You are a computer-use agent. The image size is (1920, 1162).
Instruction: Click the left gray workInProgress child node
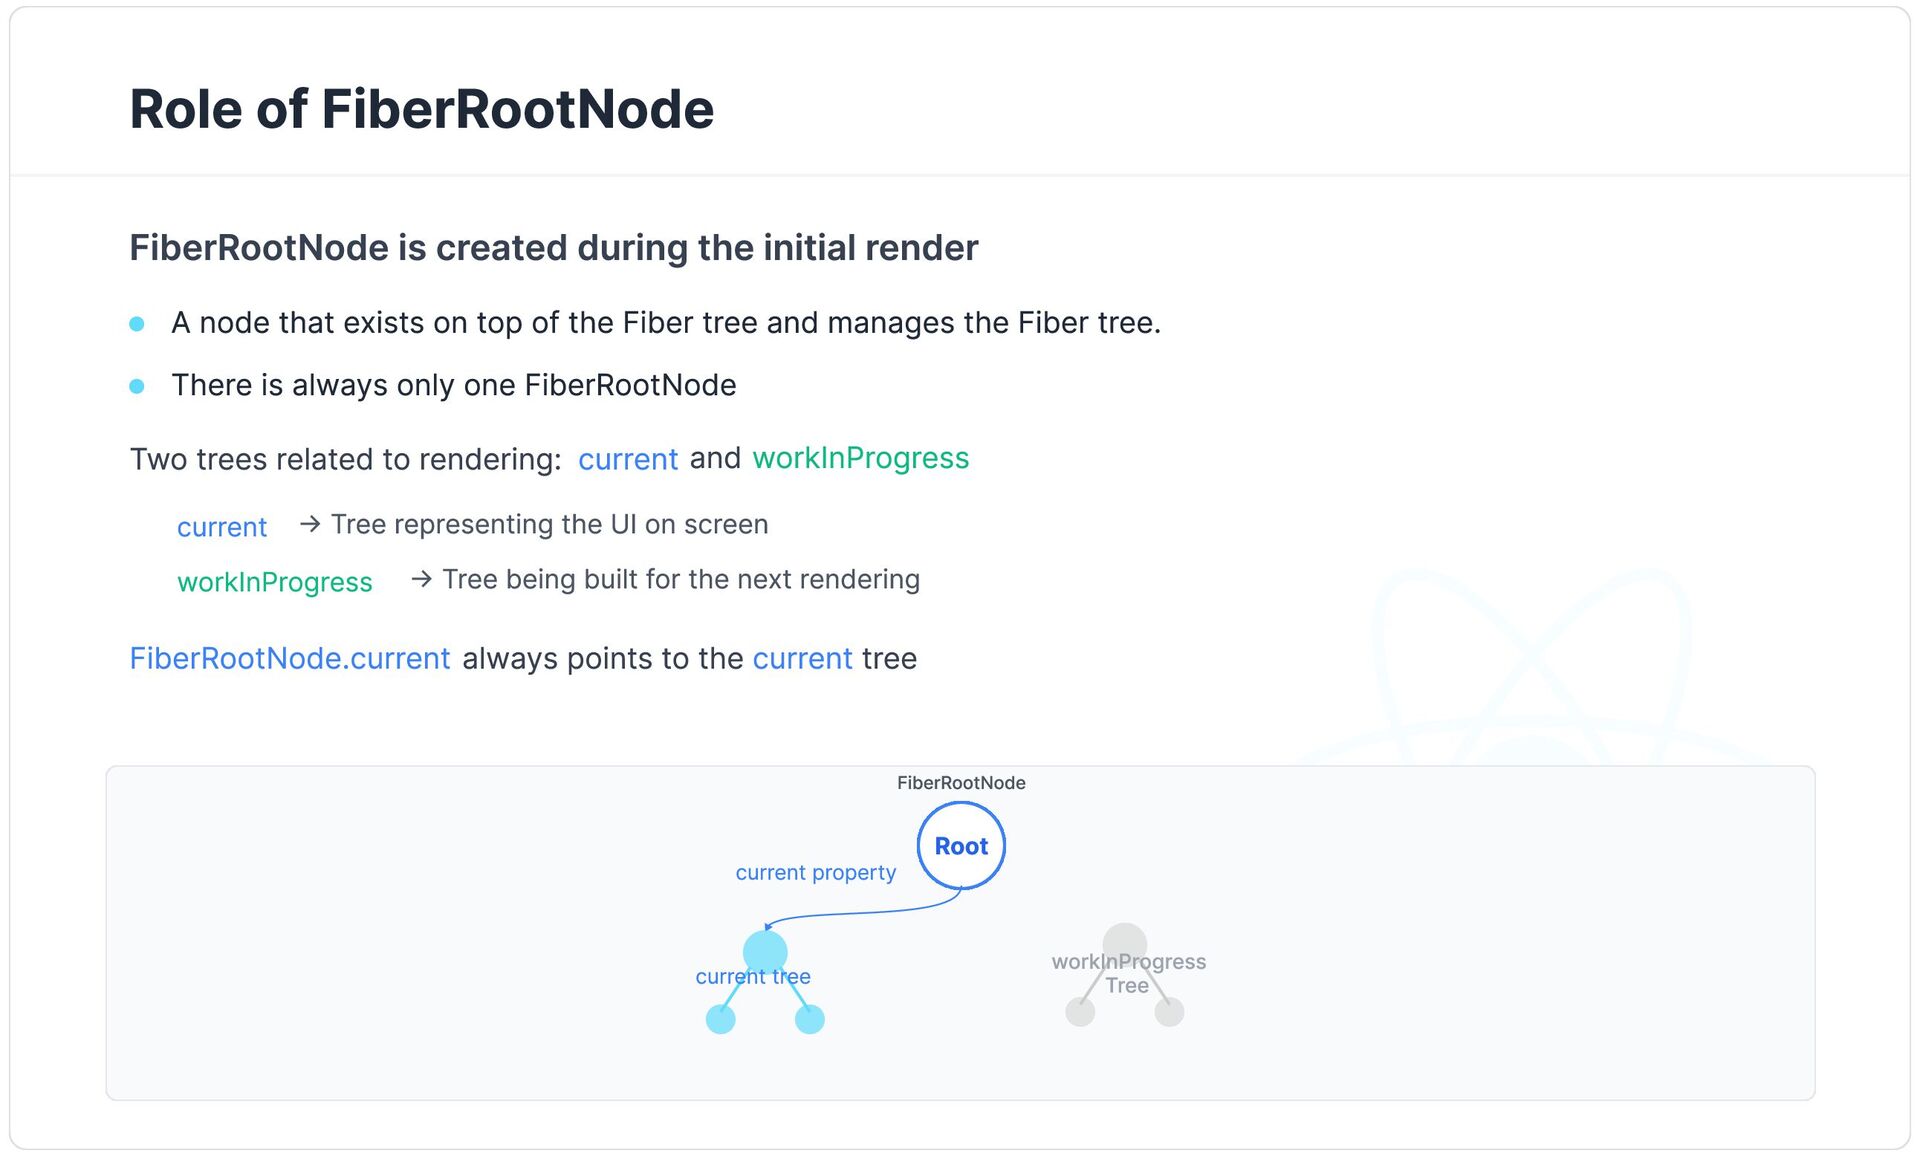pos(1080,1011)
